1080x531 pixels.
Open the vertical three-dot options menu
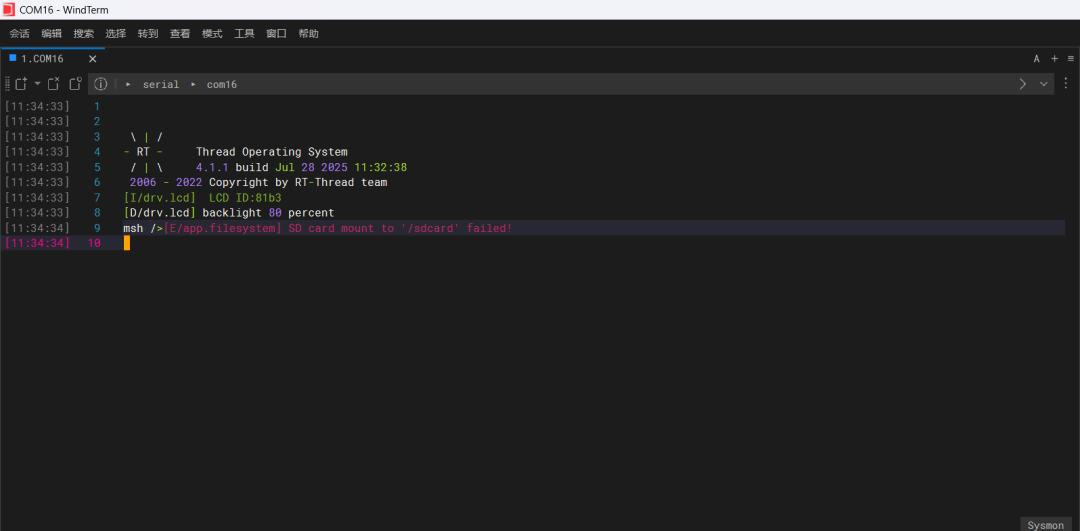point(1066,84)
